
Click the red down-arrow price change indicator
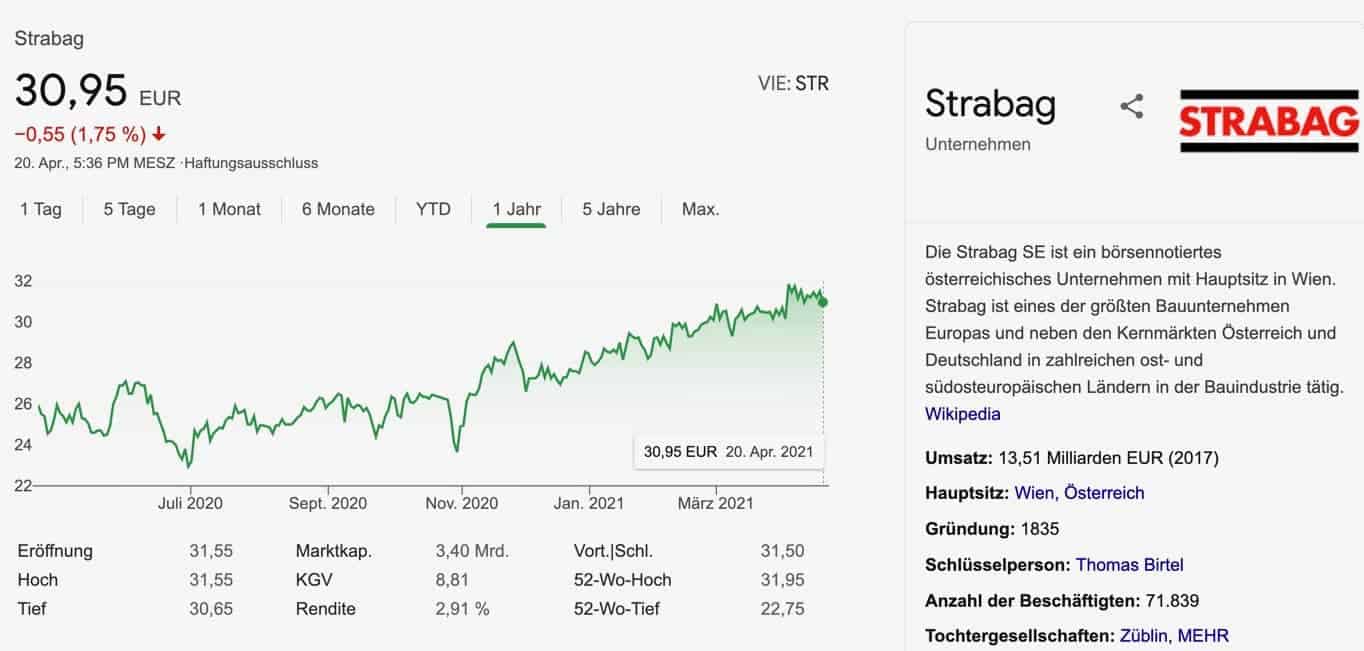[x=159, y=134]
